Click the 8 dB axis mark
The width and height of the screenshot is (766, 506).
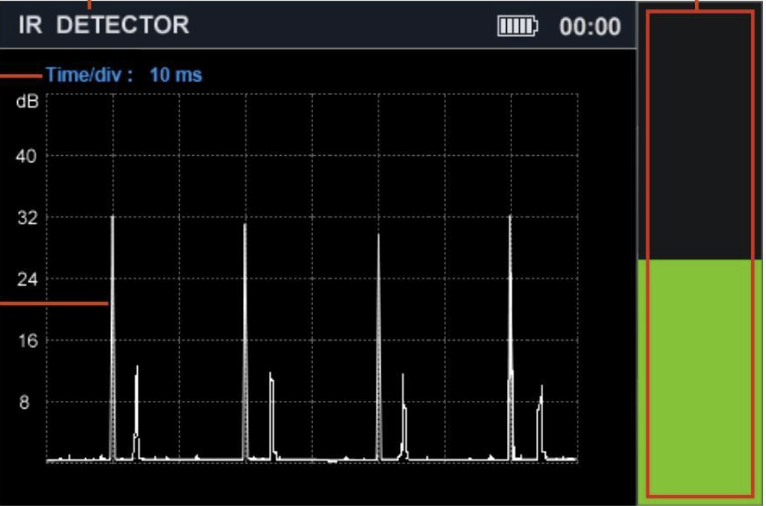point(27,402)
